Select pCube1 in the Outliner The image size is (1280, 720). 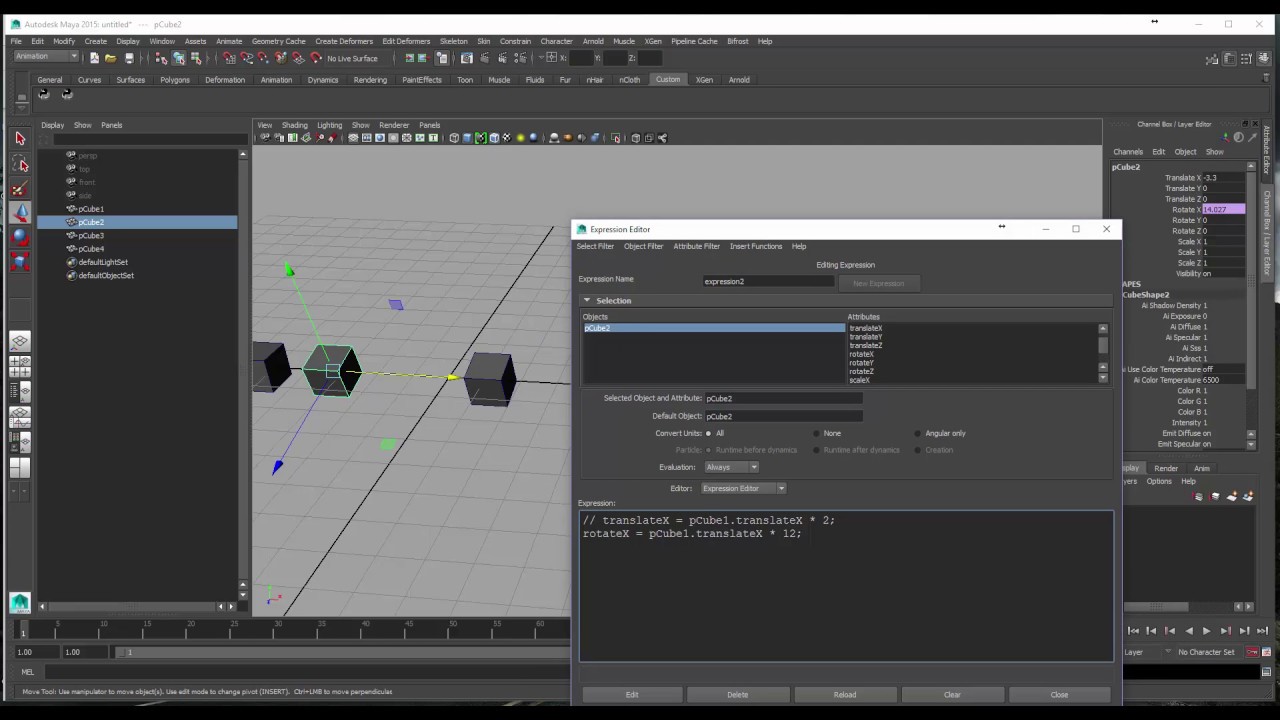(x=90, y=209)
